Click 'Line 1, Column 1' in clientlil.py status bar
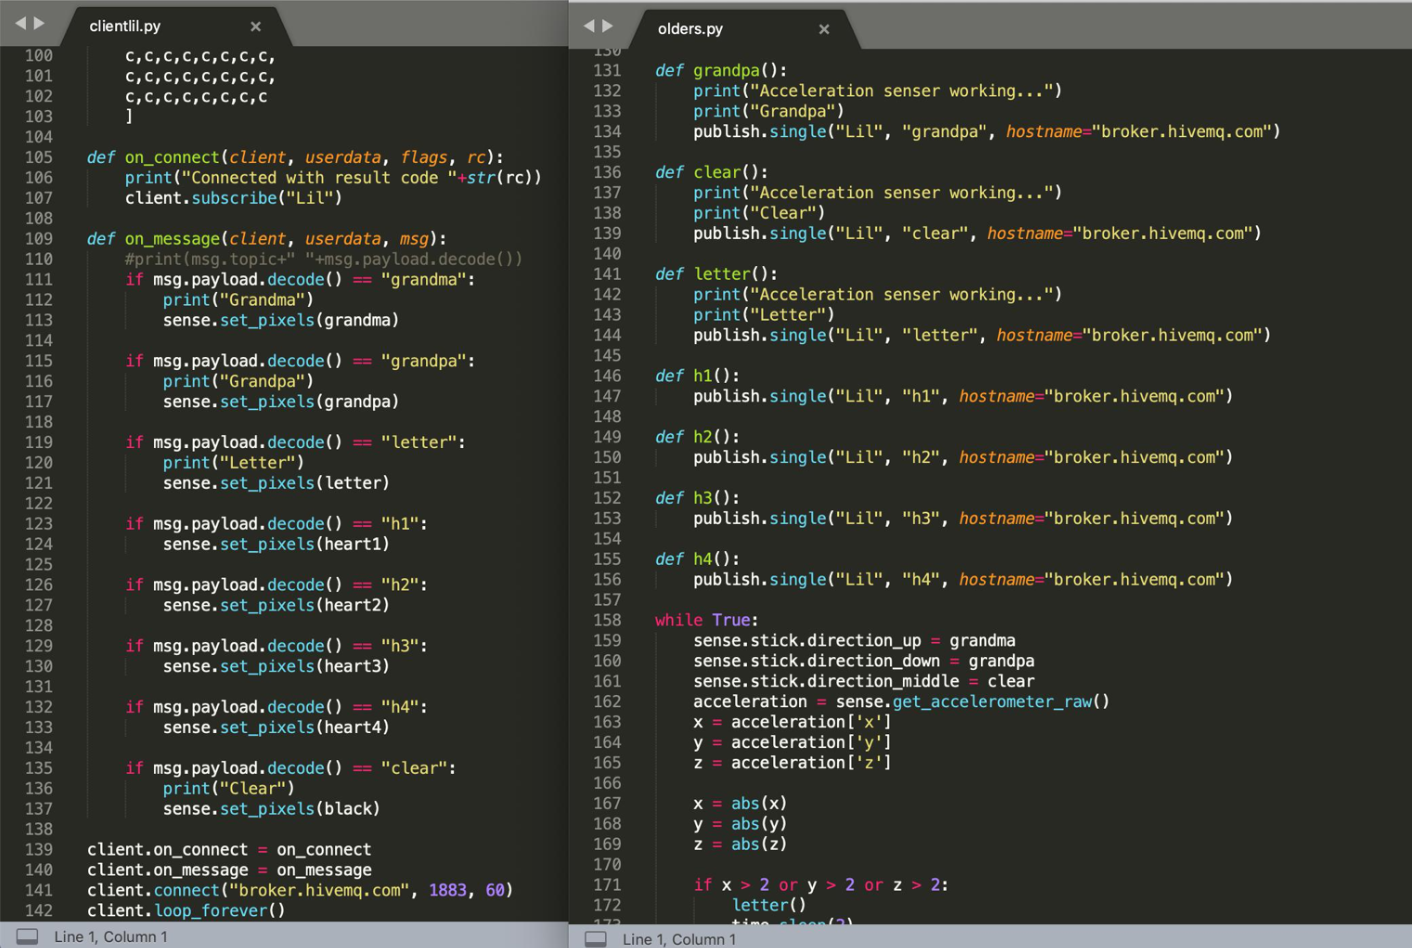 pos(111,937)
